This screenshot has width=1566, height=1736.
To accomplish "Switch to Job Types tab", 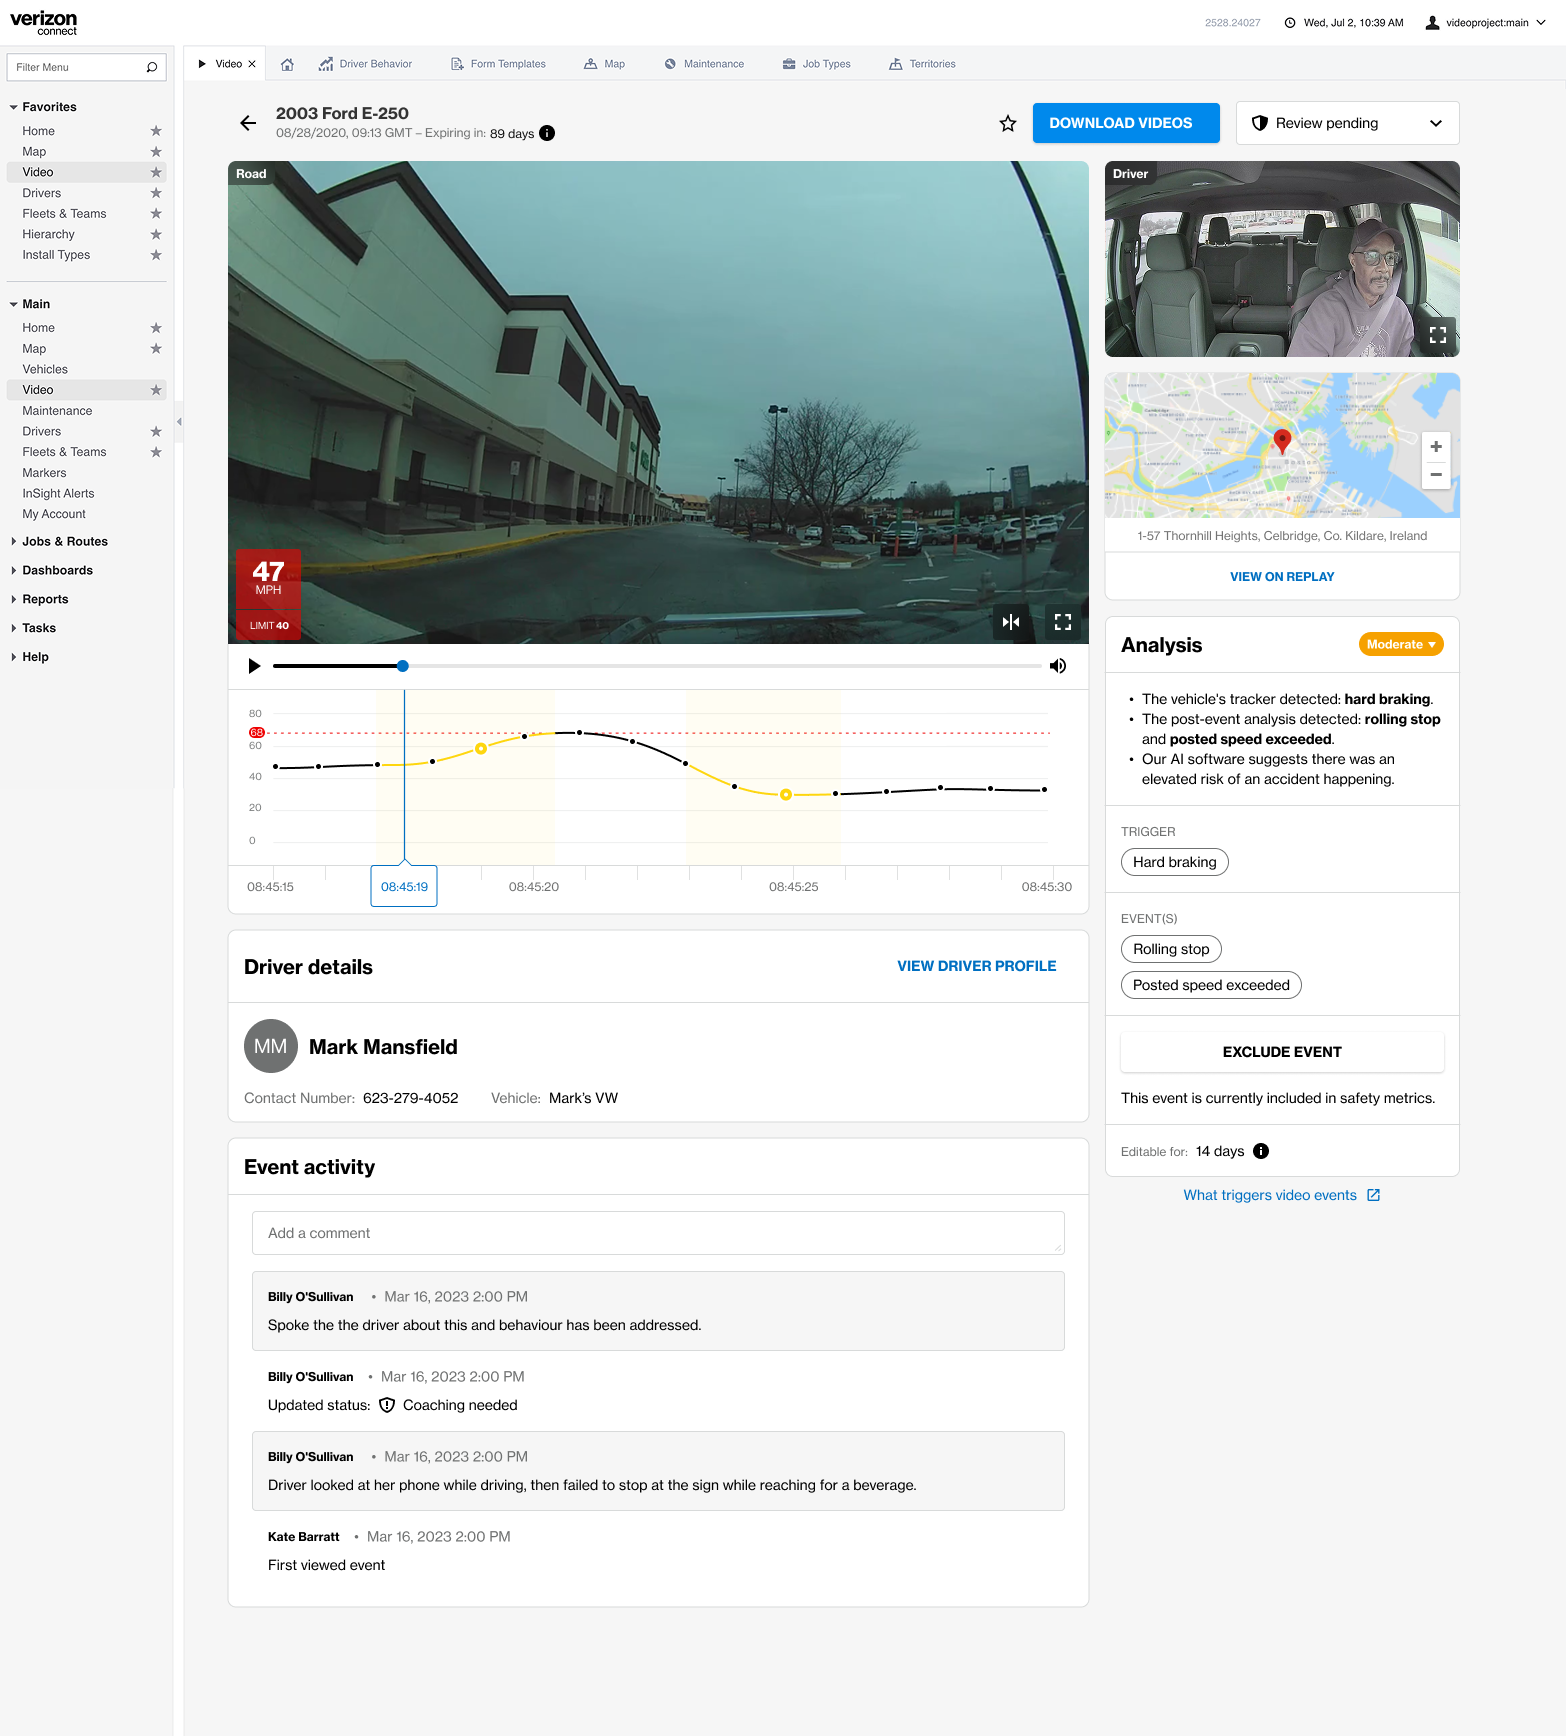I will tap(816, 64).
